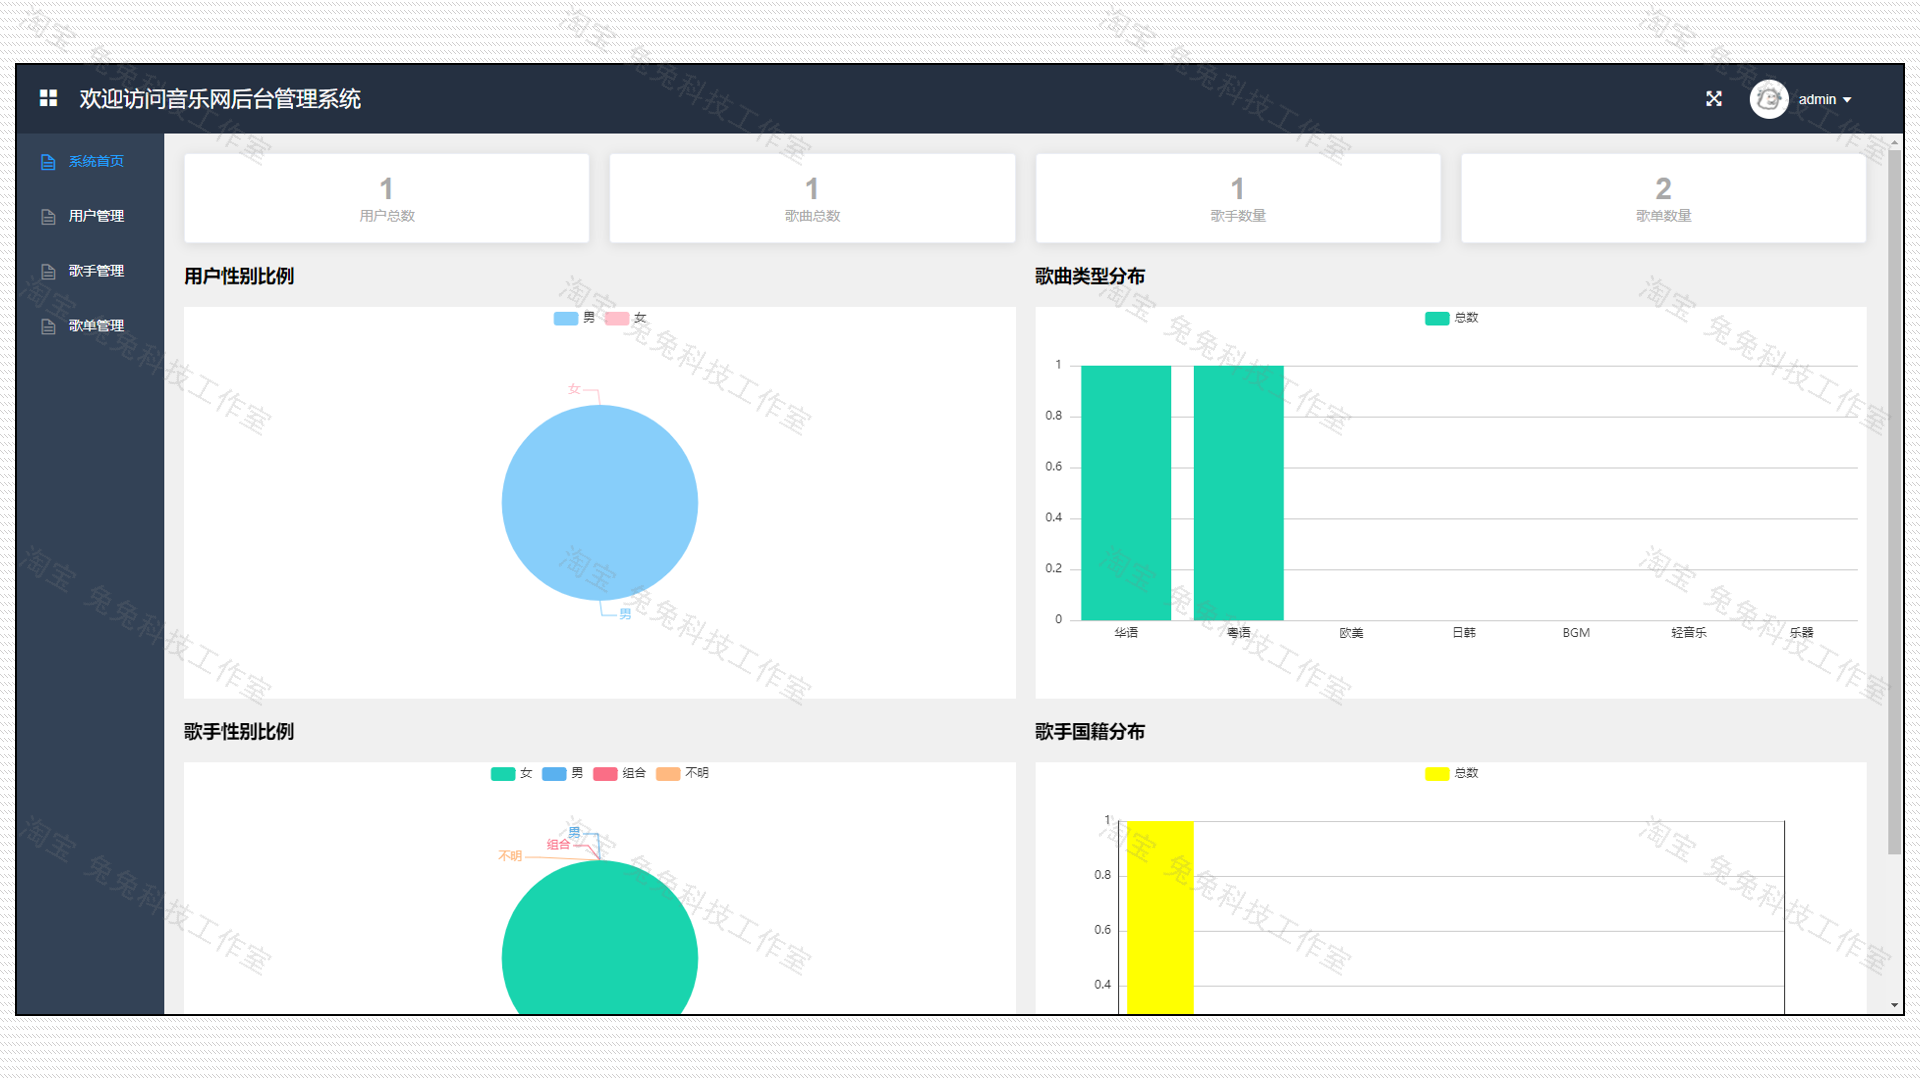Click the document icon beside 系统首页
Viewport: 1920px width, 1080px height.
(x=47, y=160)
